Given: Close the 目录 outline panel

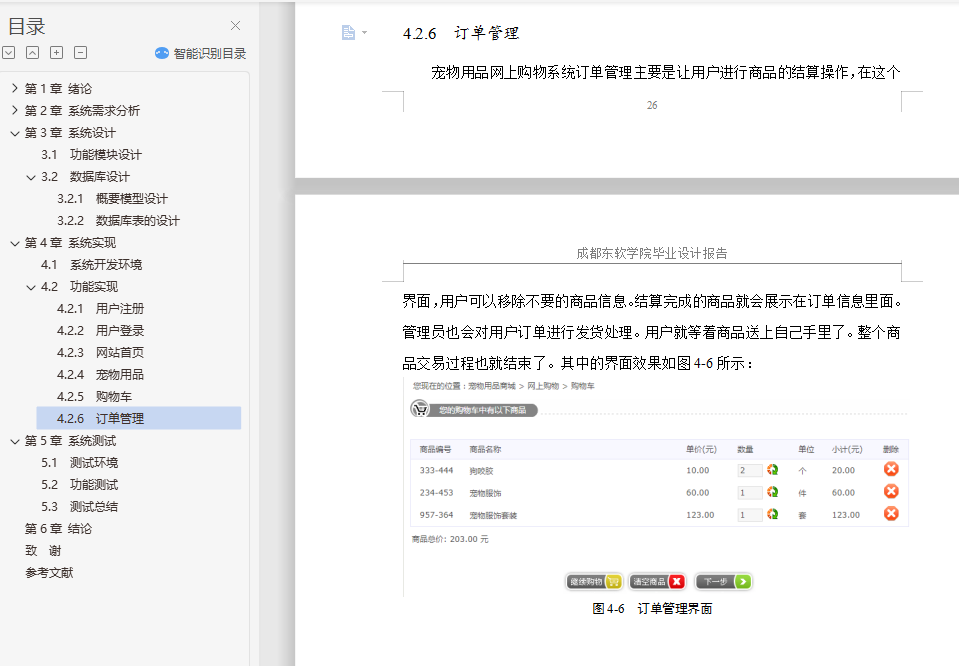Looking at the screenshot, I should (235, 26).
